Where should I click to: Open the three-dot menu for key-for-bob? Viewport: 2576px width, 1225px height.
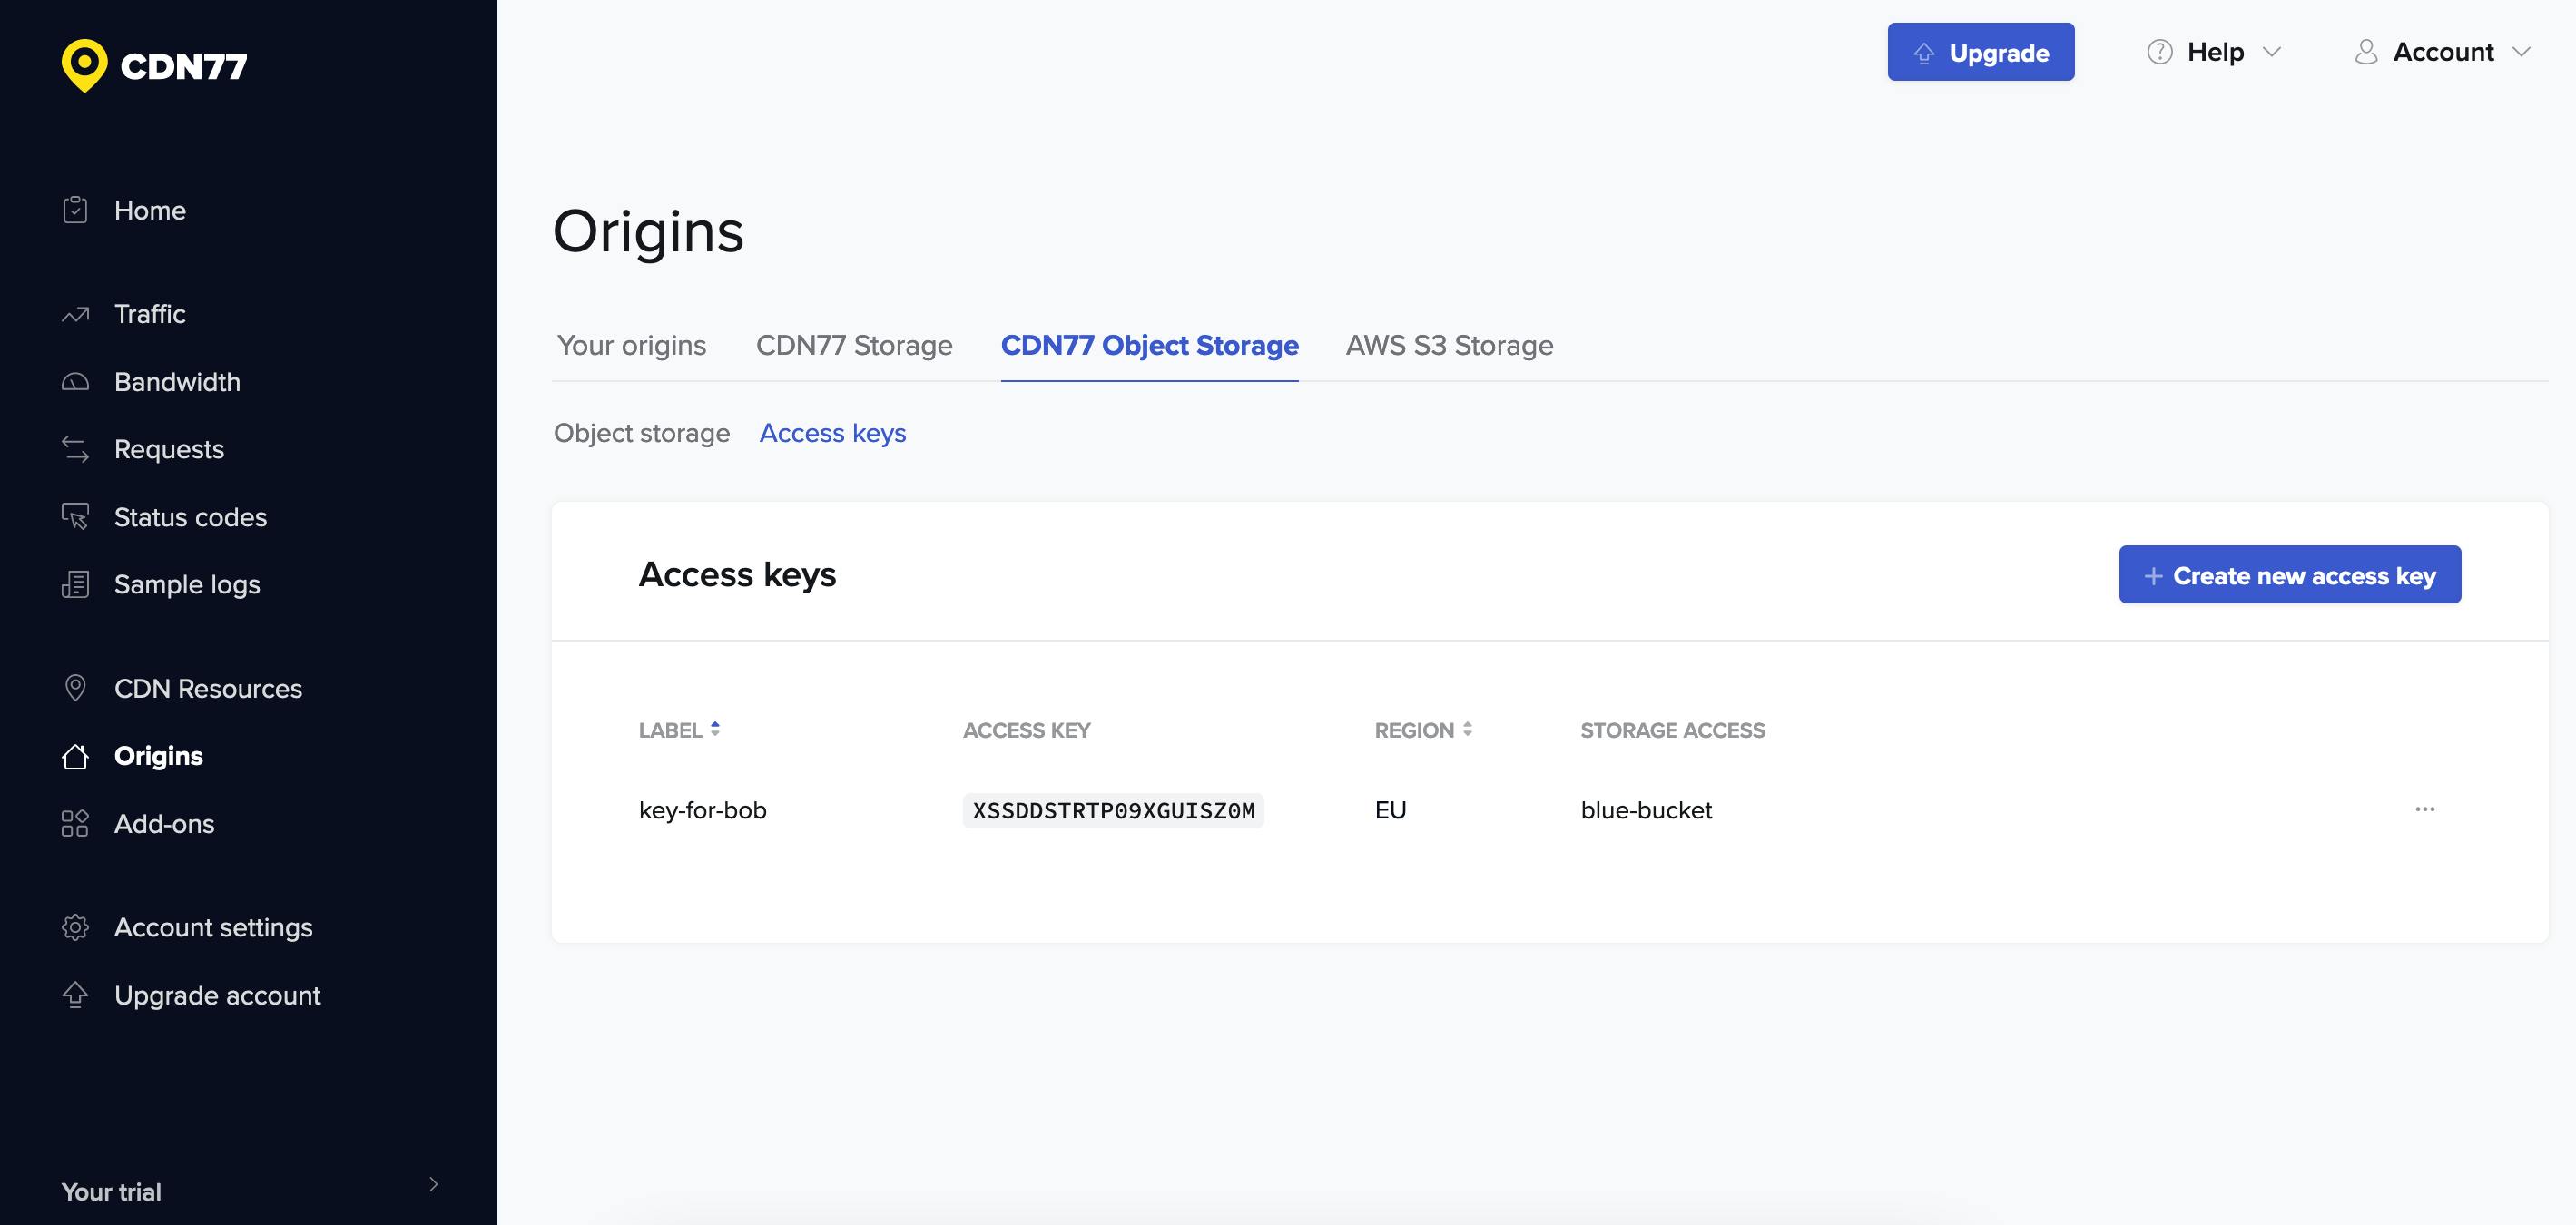pos(2425,809)
